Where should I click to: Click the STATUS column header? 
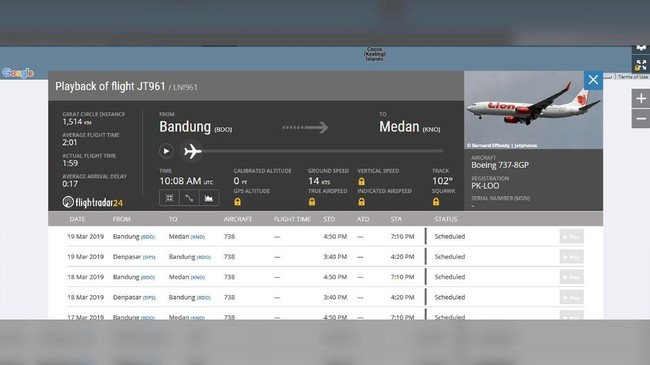[x=446, y=219]
